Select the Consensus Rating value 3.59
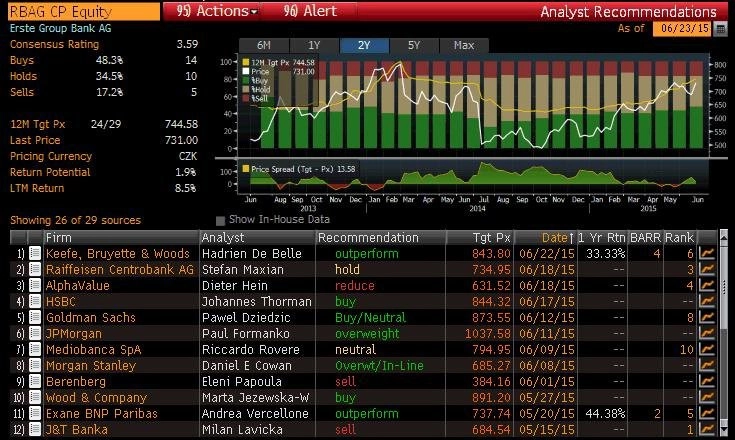The width and height of the screenshot is (735, 440). 187,44
